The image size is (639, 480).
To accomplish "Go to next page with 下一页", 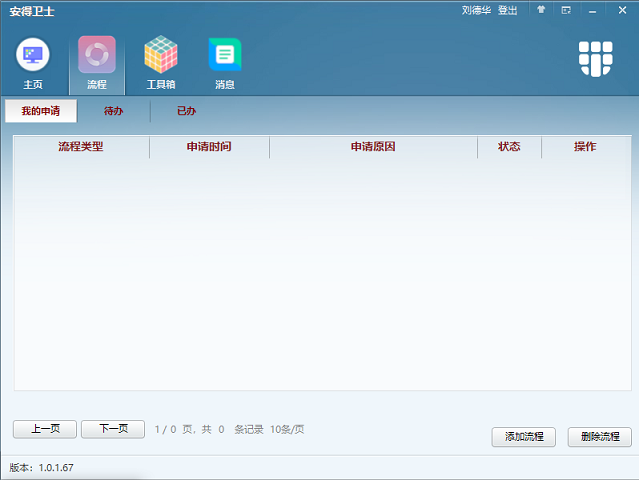I will (x=113, y=429).
